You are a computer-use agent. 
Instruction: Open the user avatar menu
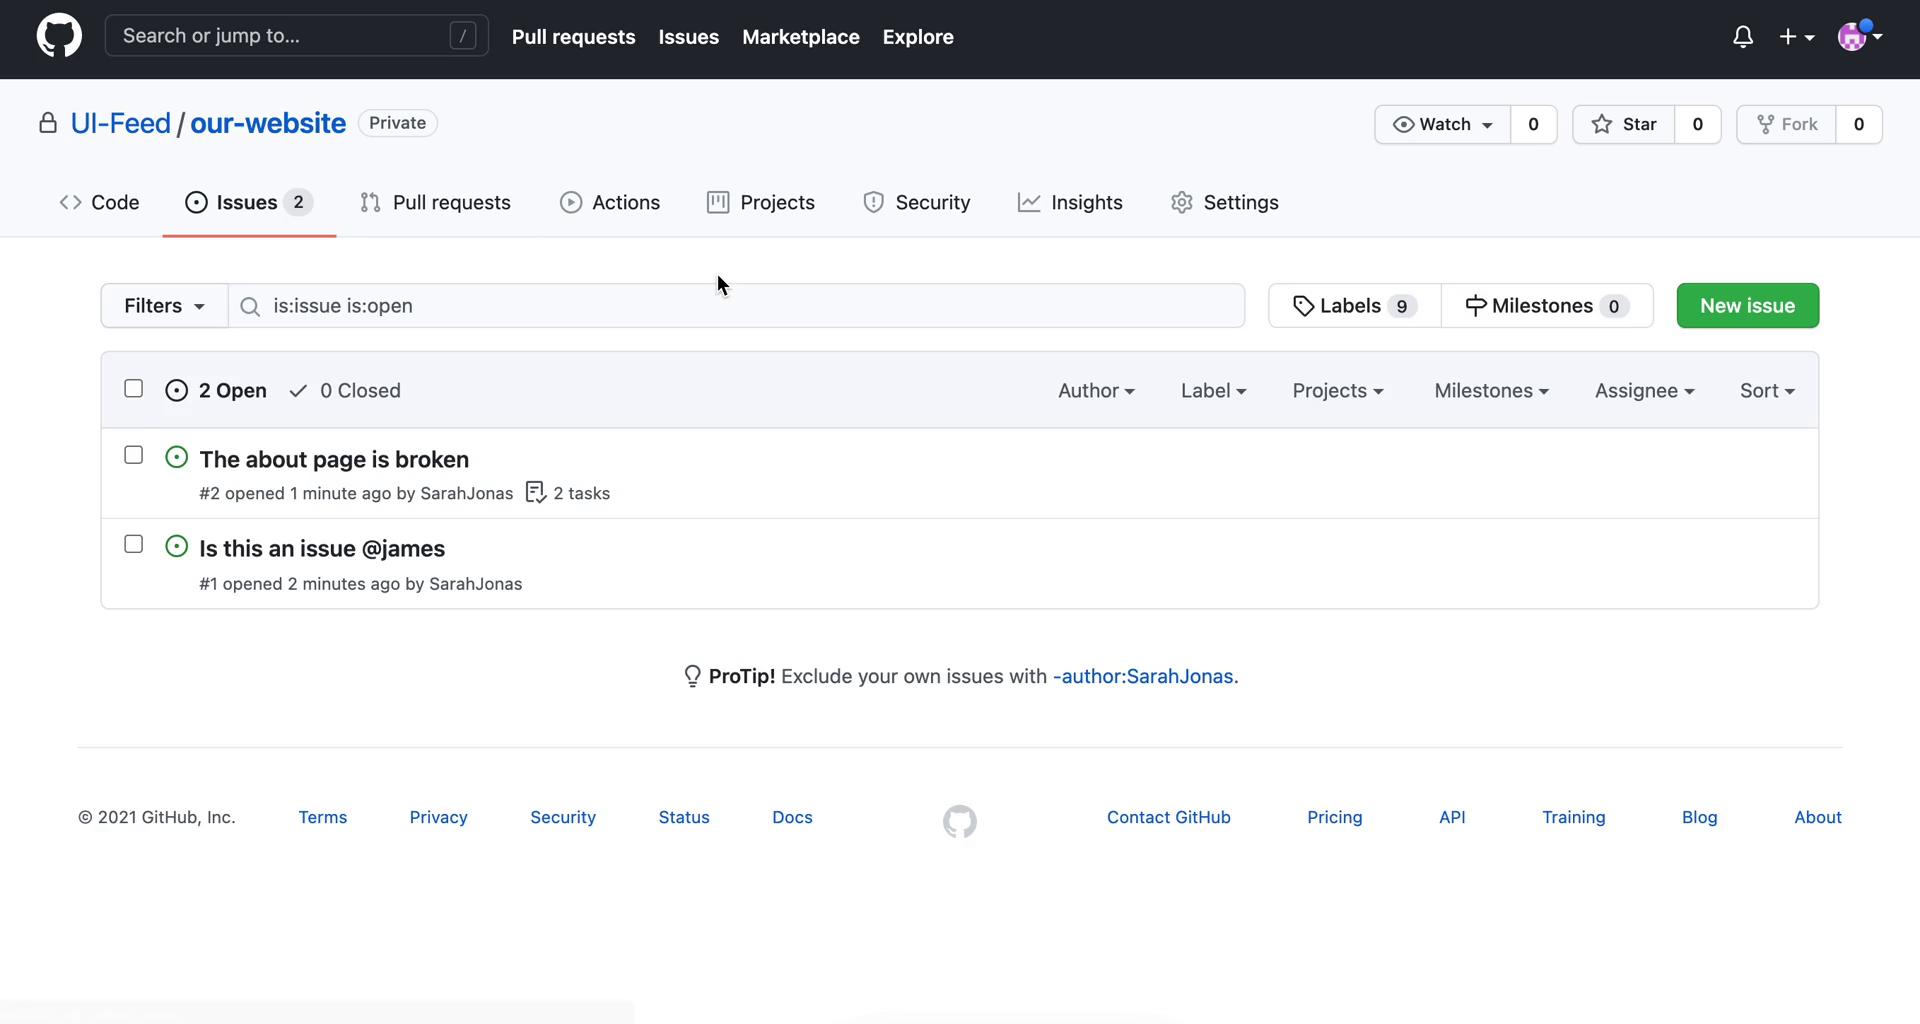pyautogui.click(x=1860, y=36)
